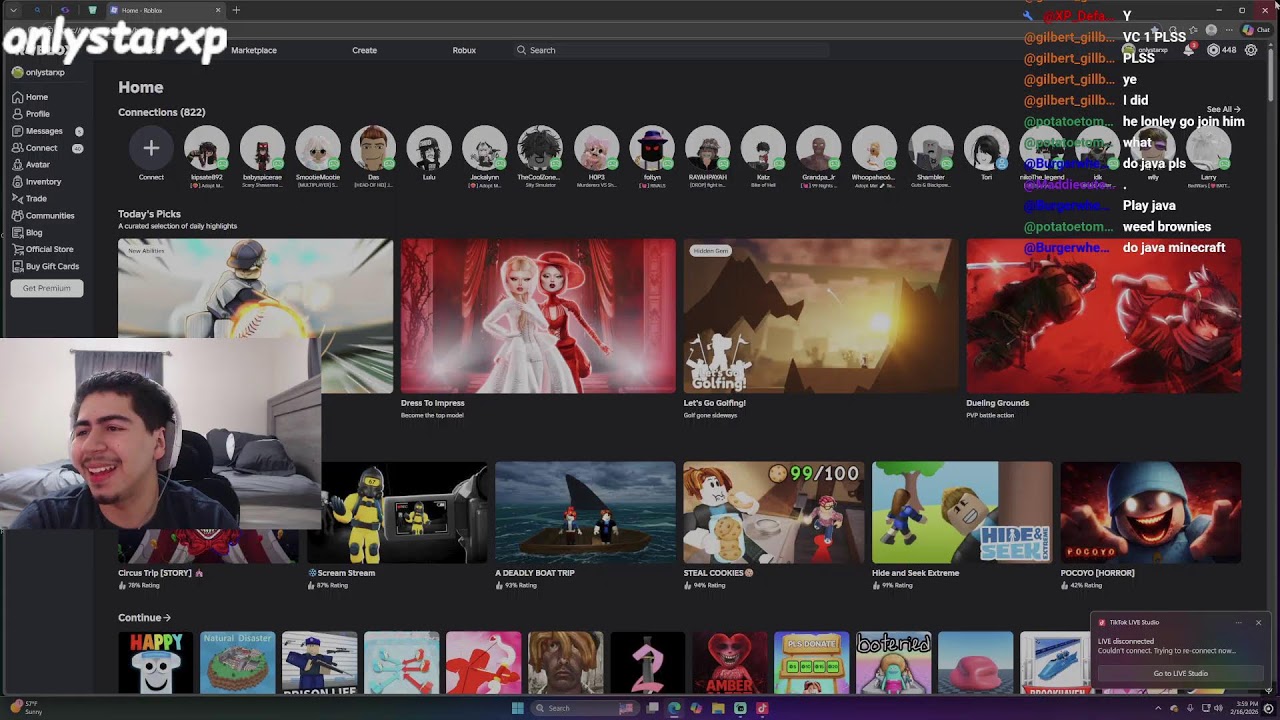This screenshot has height=720, width=1280.
Task: Open the TikTok LIVE Studio taskbar icon
Action: (x=762, y=708)
